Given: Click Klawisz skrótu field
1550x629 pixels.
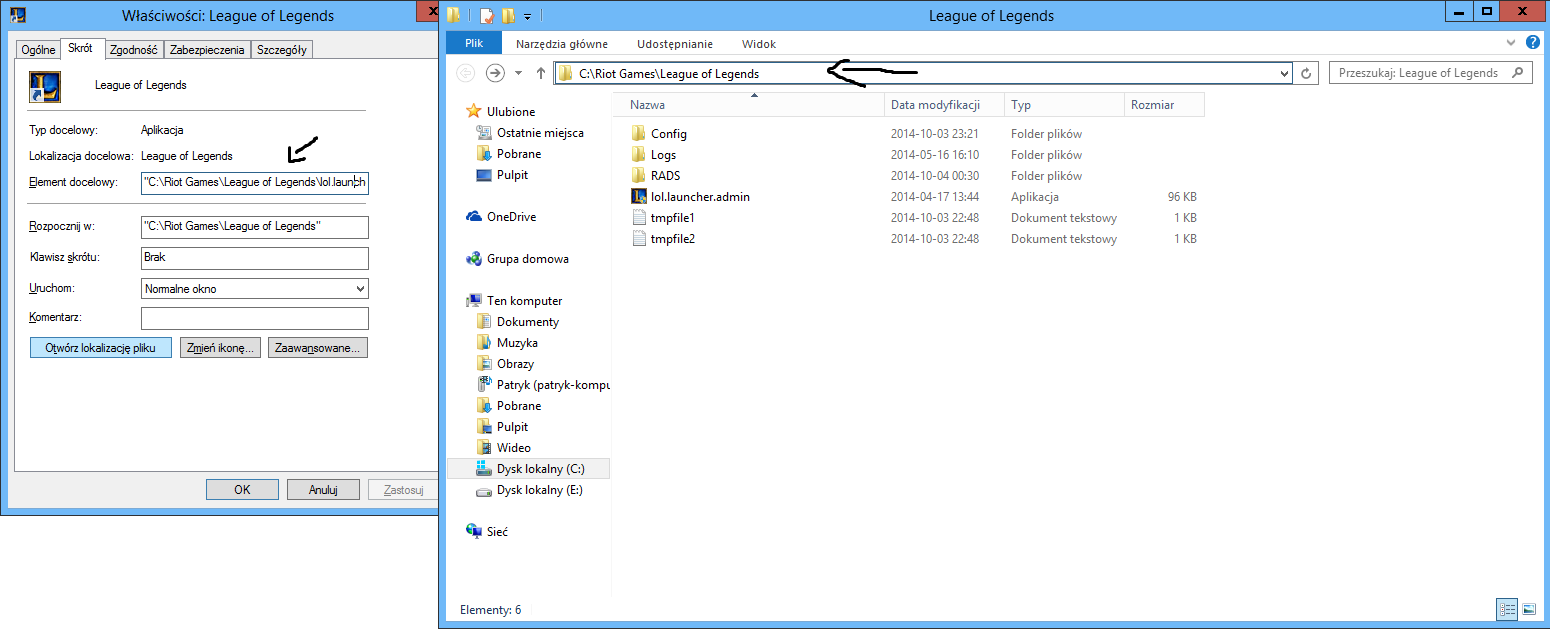Looking at the screenshot, I should tap(255, 258).
